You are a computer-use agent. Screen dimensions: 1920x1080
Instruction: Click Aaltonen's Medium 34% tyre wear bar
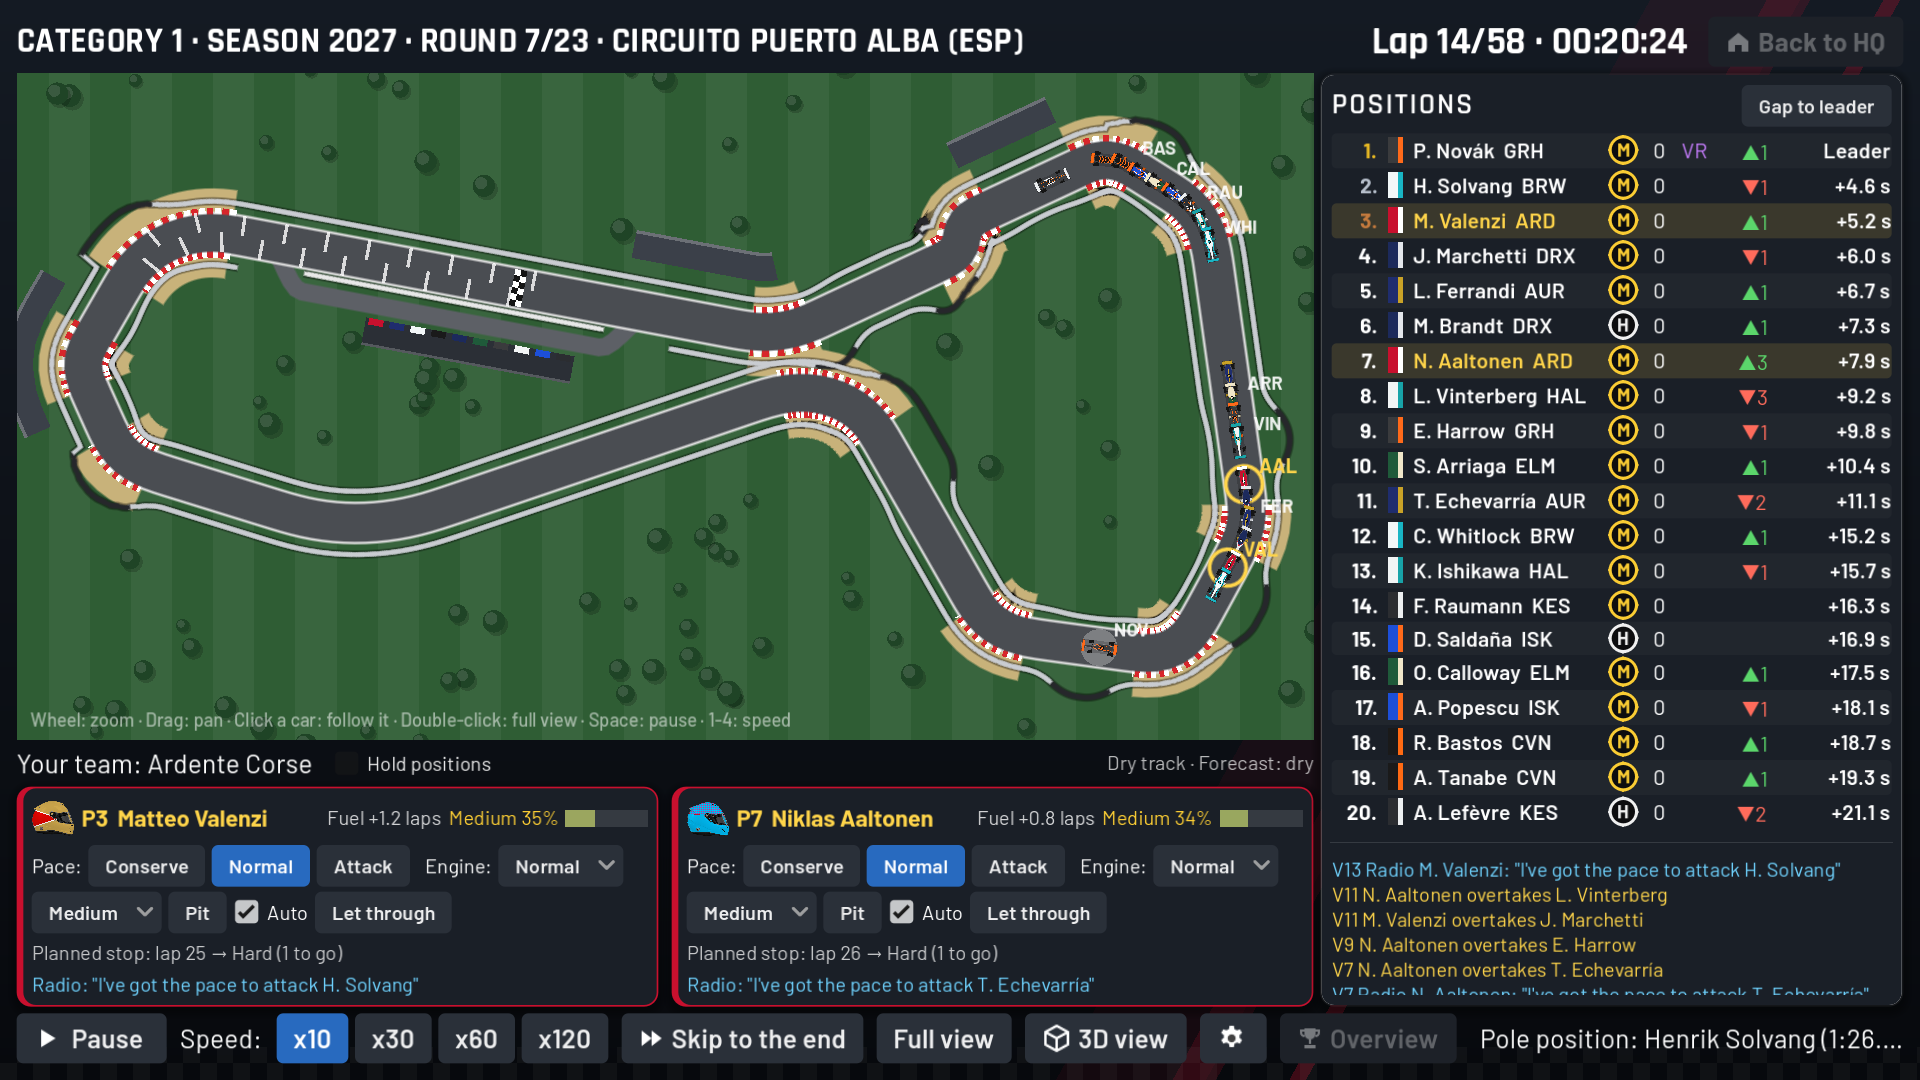pyautogui.click(x=1261, y=819)
